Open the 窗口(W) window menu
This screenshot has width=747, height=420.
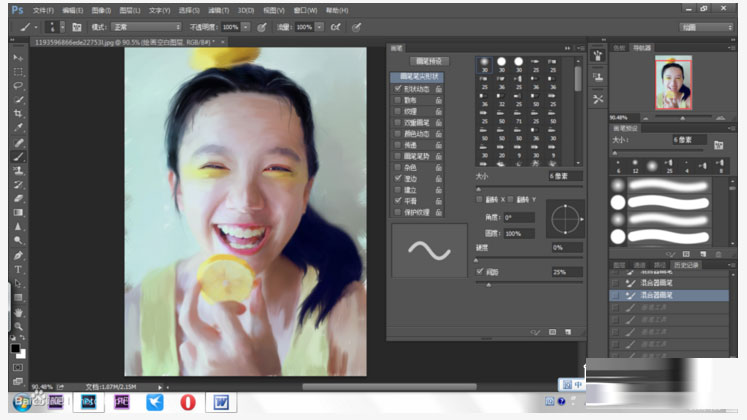pyautogui.click(x=305, y=10)
